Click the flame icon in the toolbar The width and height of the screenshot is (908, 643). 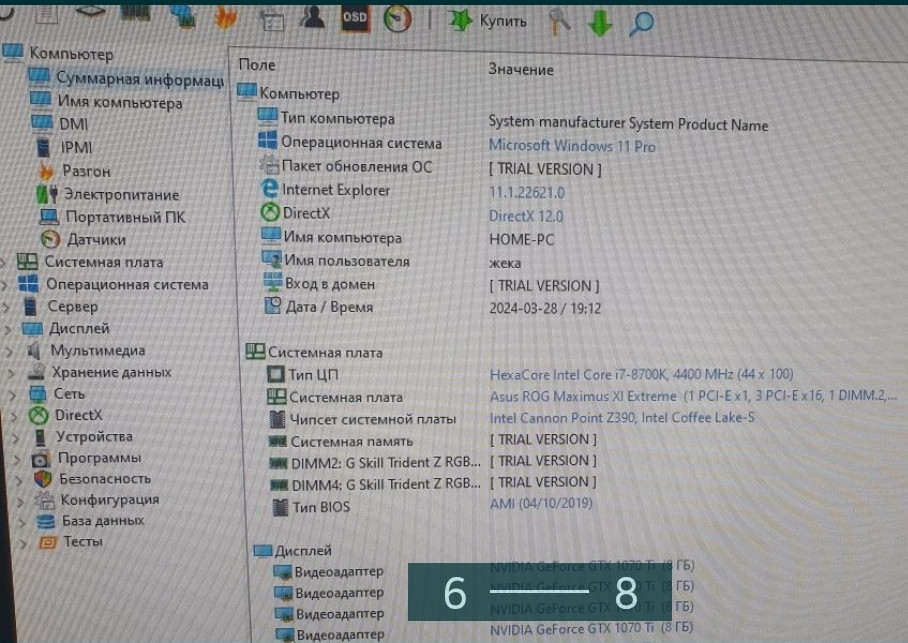click(227, 17)
